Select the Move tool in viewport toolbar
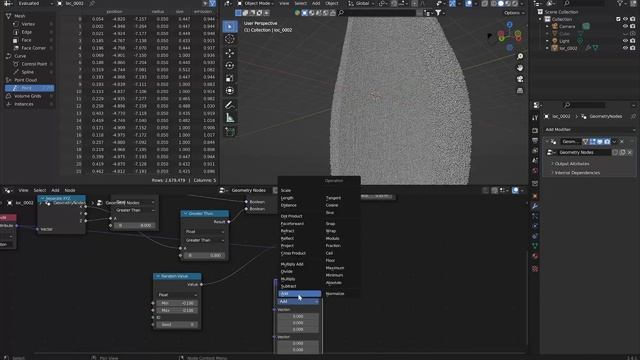Image resolution: width=640 pixels, height=360 pixels. 230,53
